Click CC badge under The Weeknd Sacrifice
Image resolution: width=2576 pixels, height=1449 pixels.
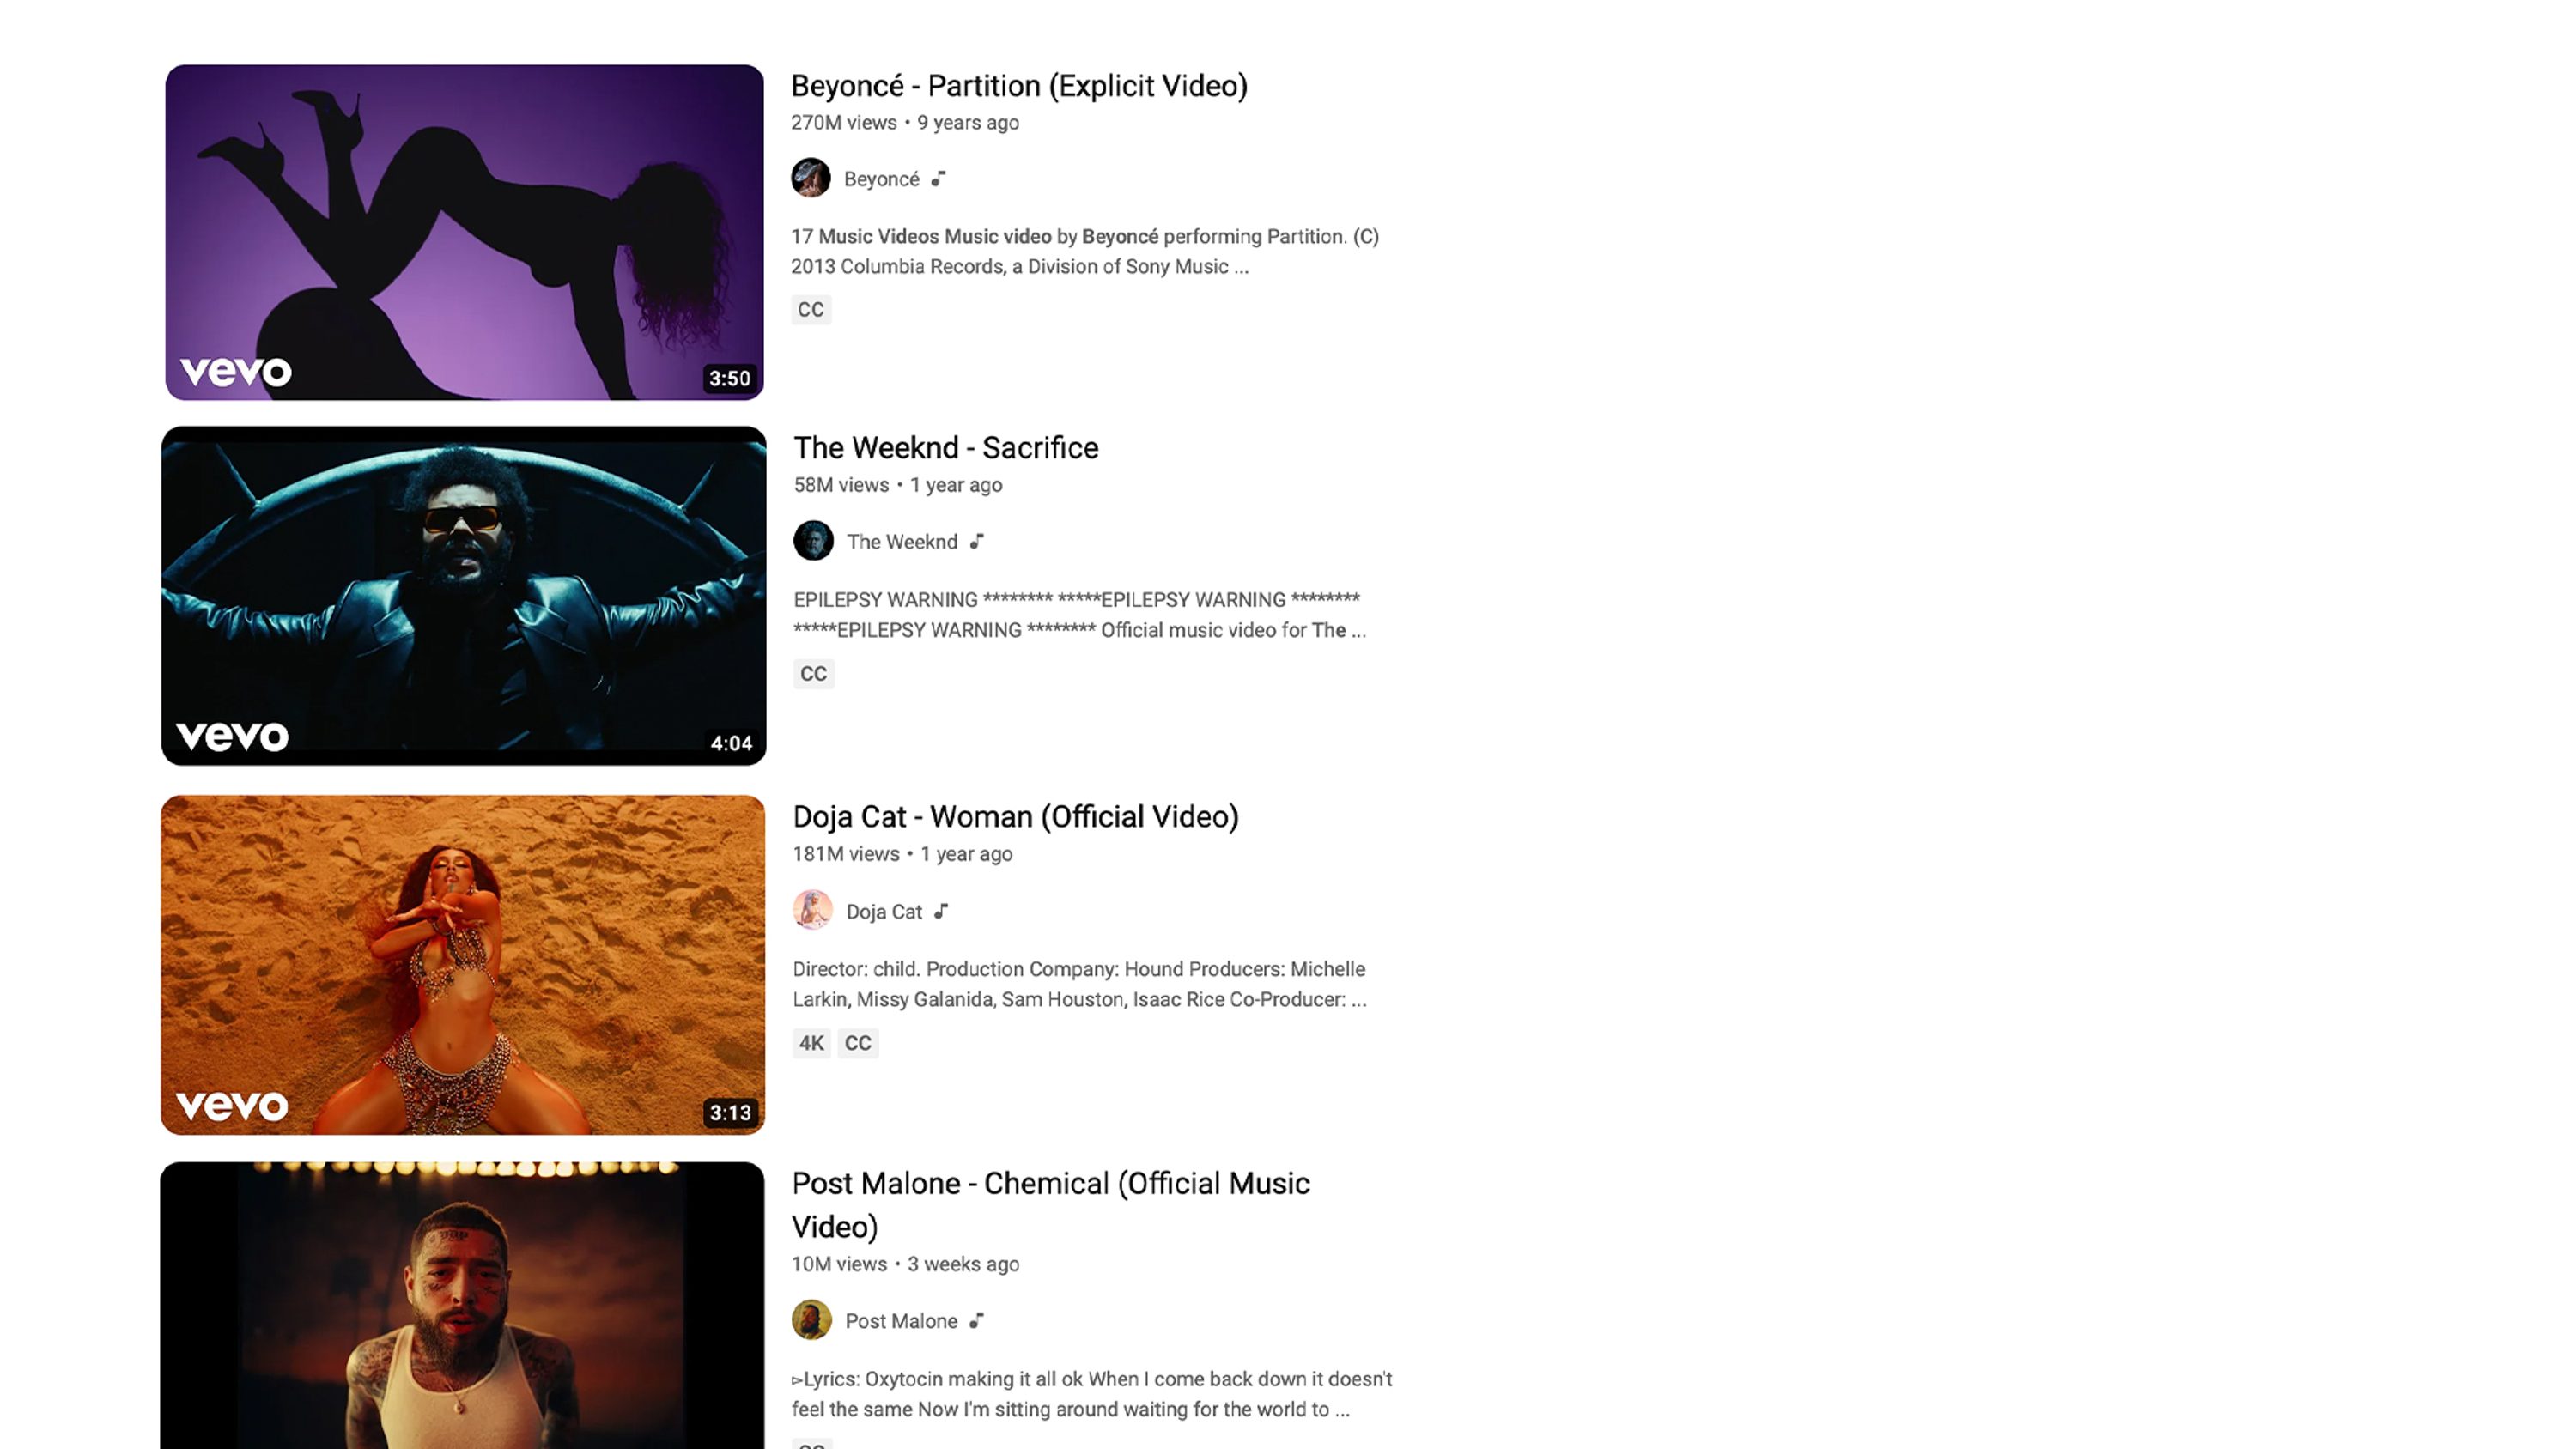814,673
